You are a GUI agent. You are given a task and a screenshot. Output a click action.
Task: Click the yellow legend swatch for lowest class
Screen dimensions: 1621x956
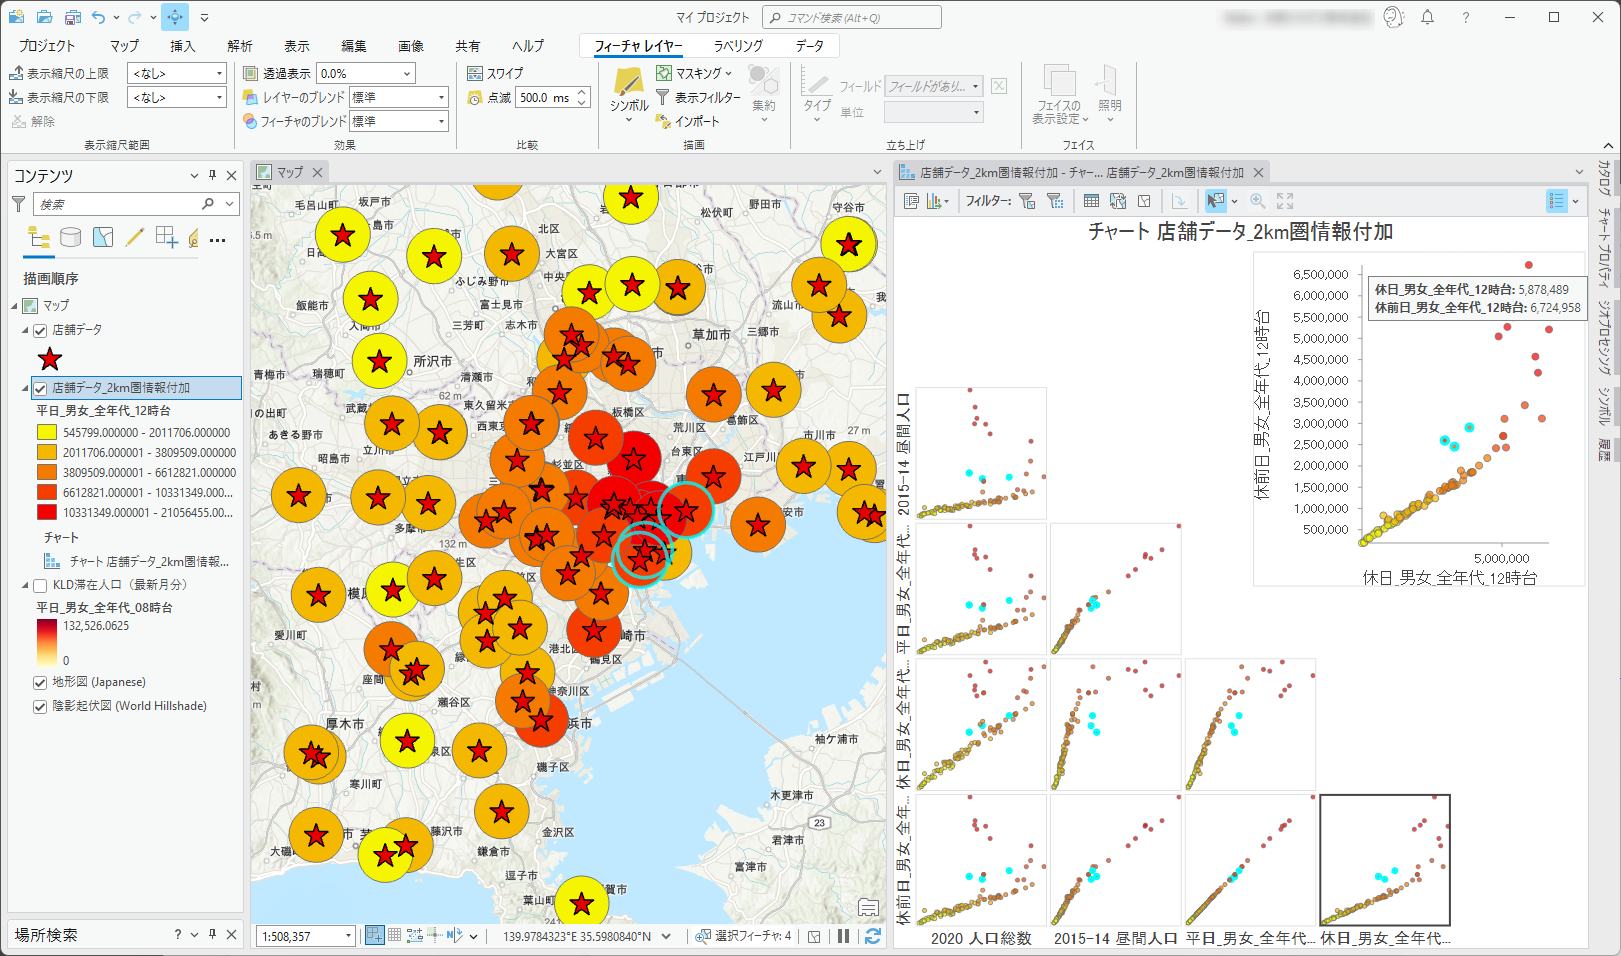click(x=47, y=433)
